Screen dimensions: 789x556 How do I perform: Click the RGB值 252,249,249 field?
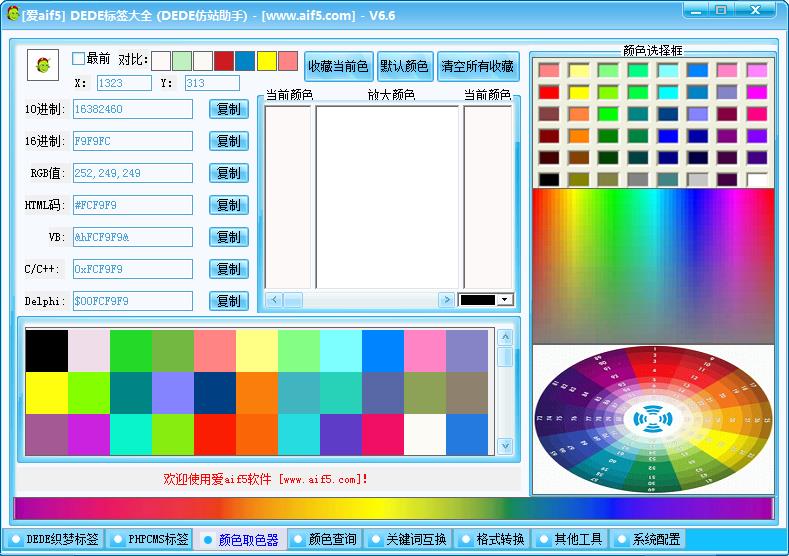(x=133, y=173)
